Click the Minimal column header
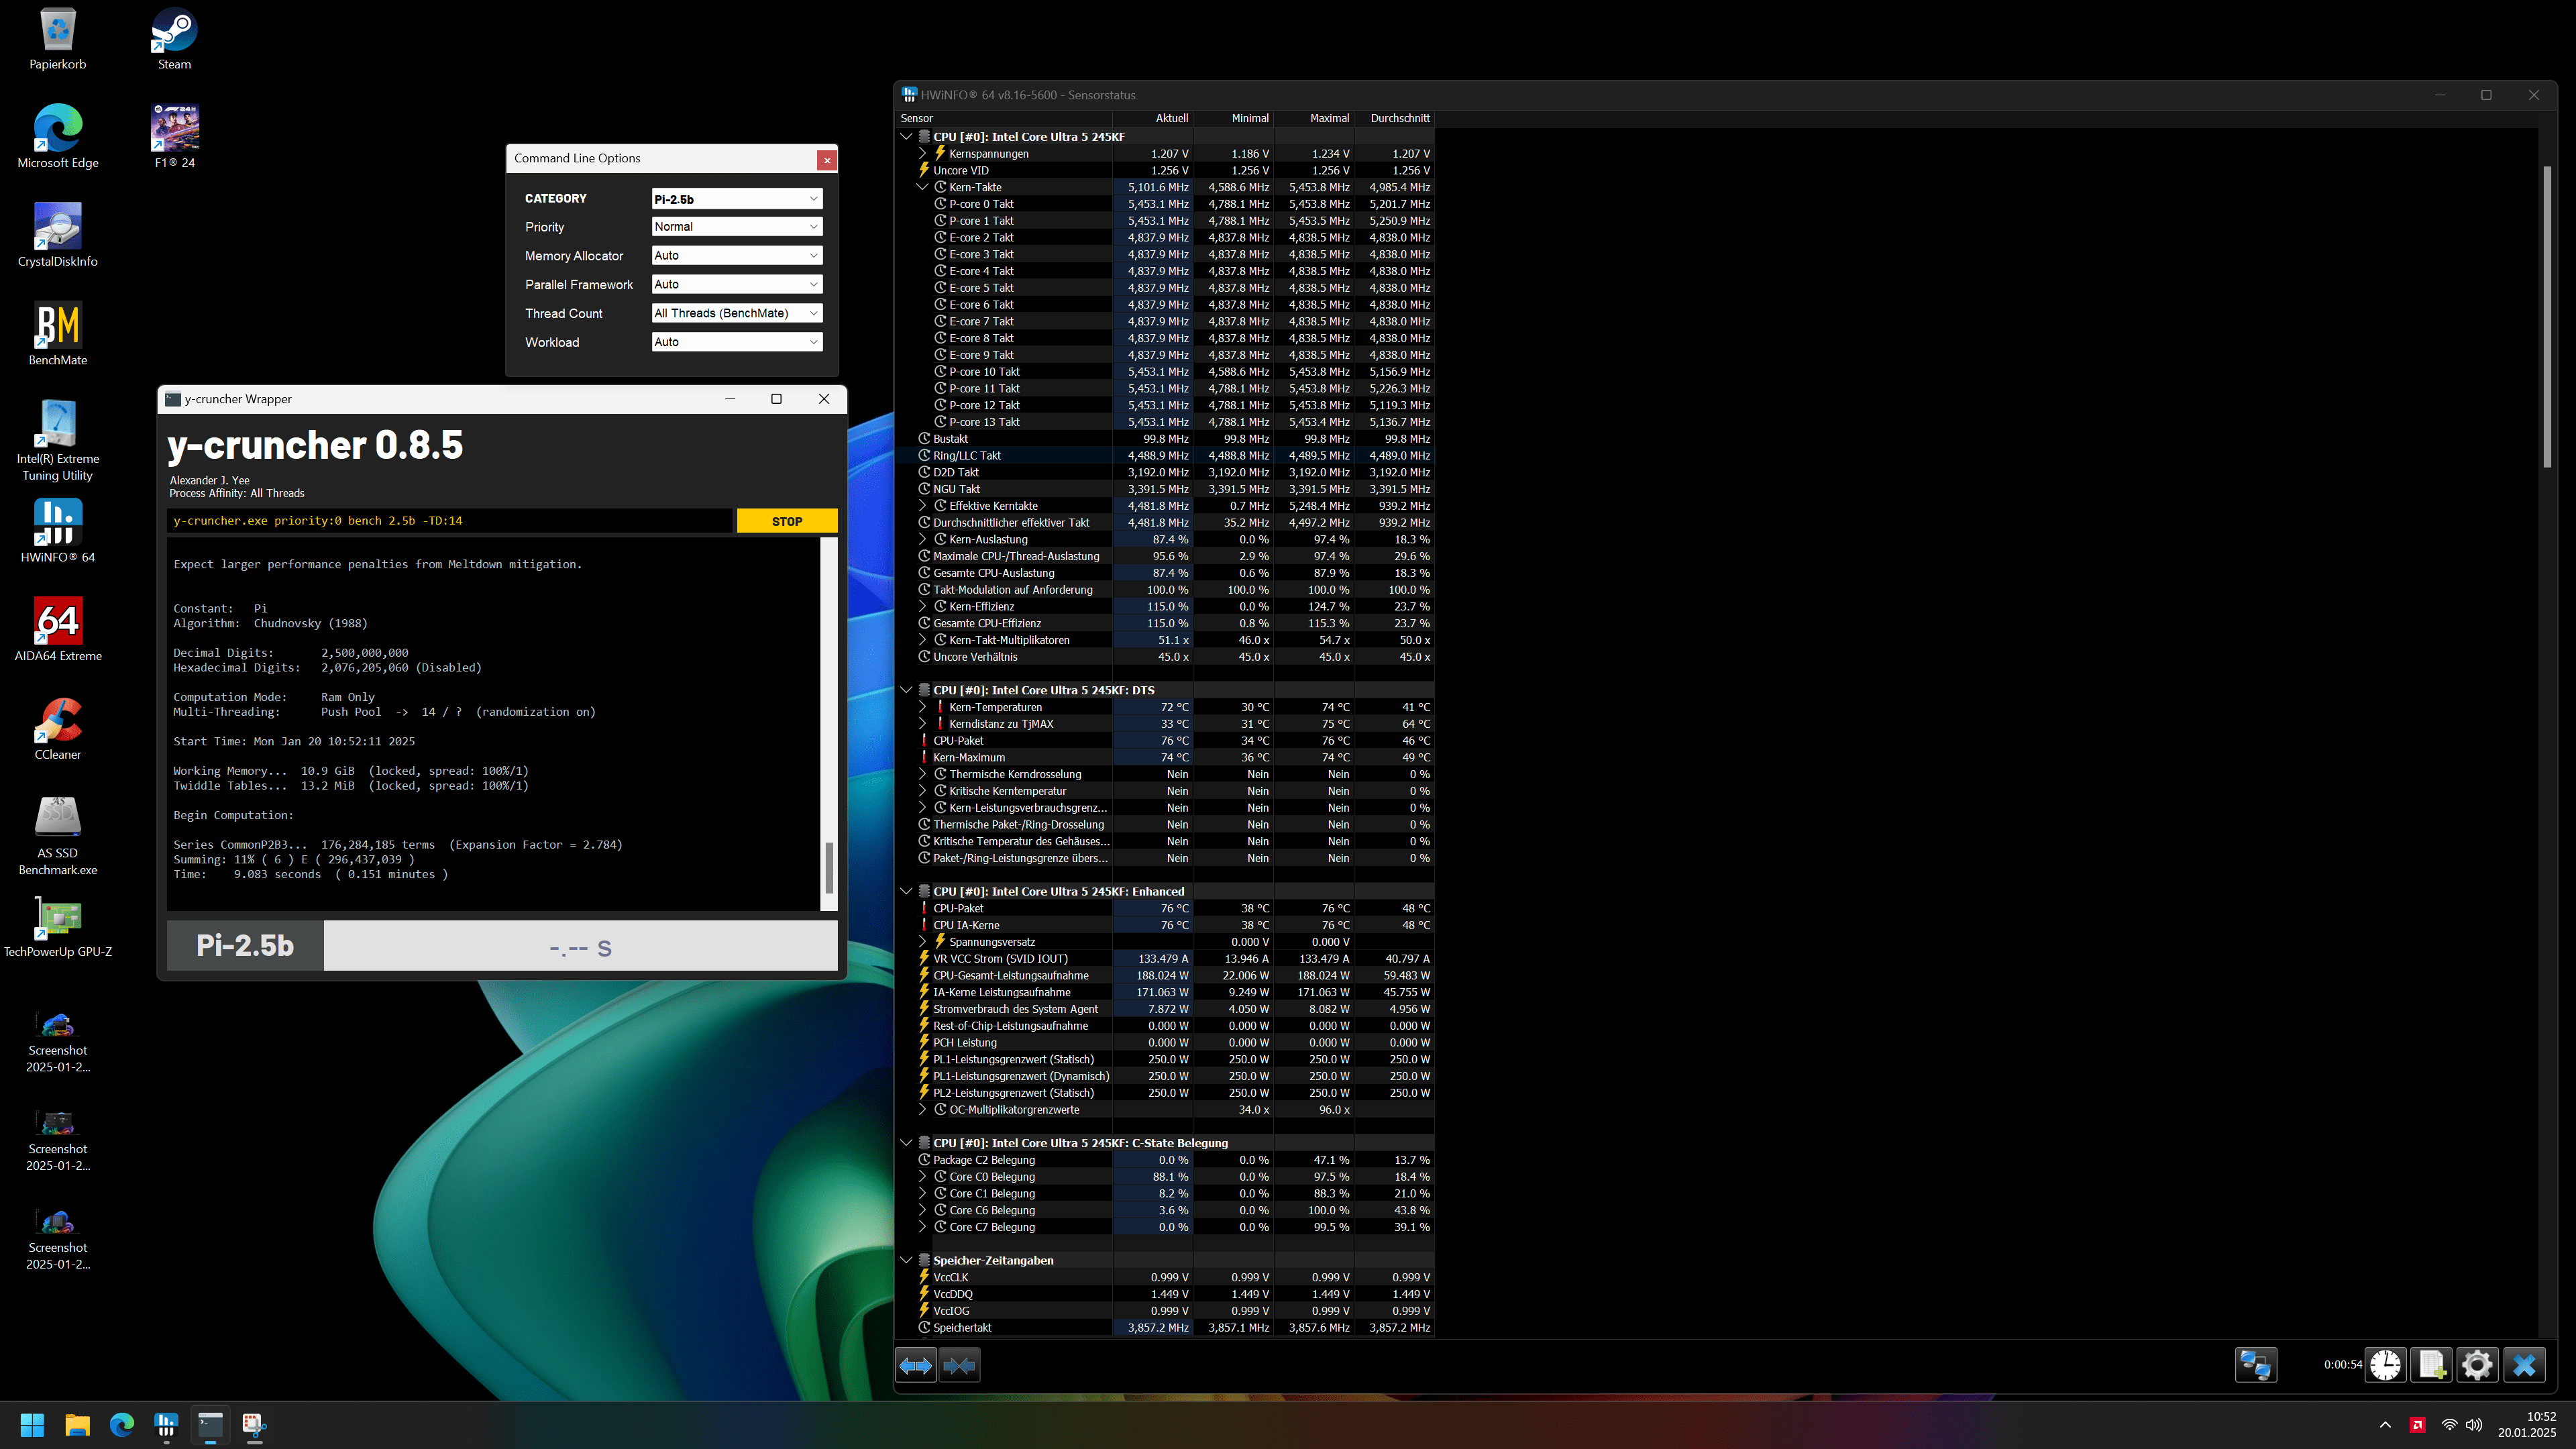This screenshot has width=2576, height=1449. [1234, 118]
